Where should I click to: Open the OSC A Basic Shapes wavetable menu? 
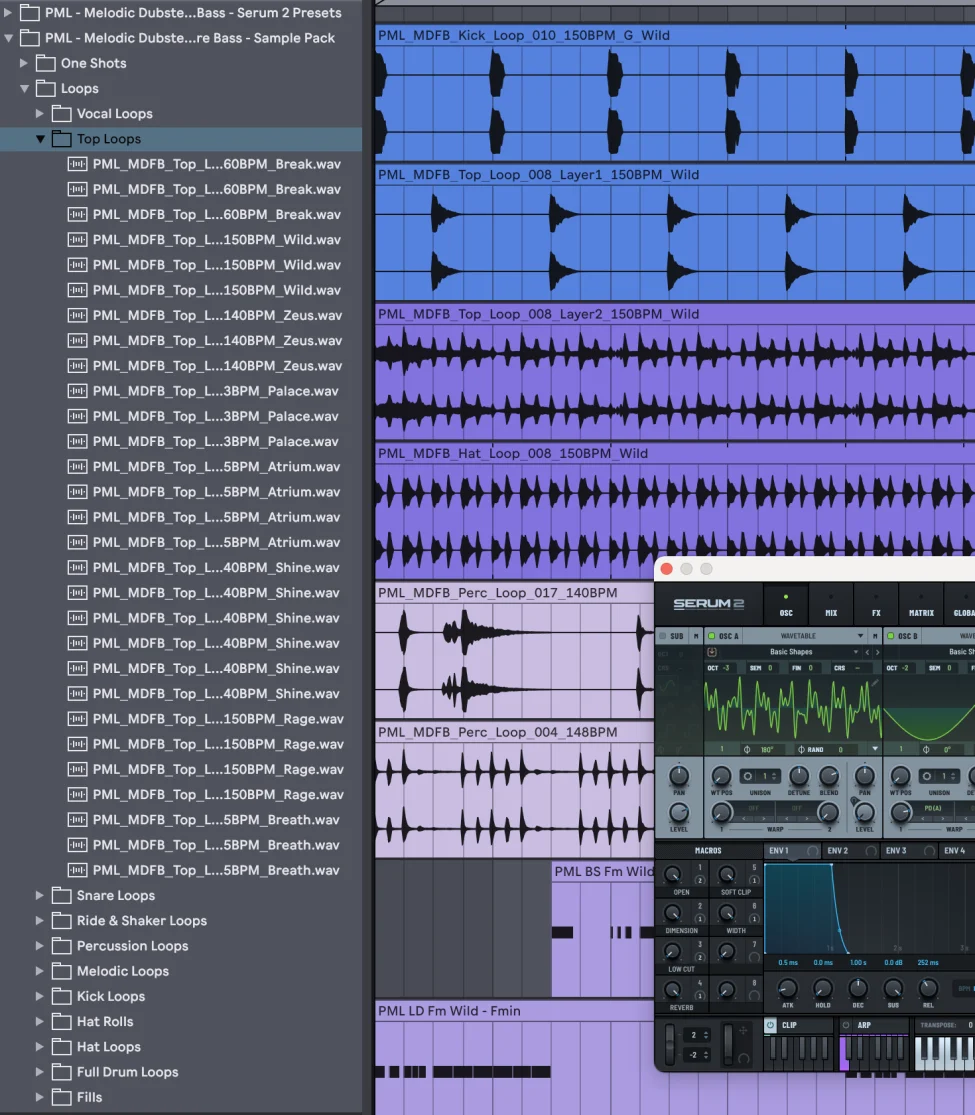[x=791, y=651]
